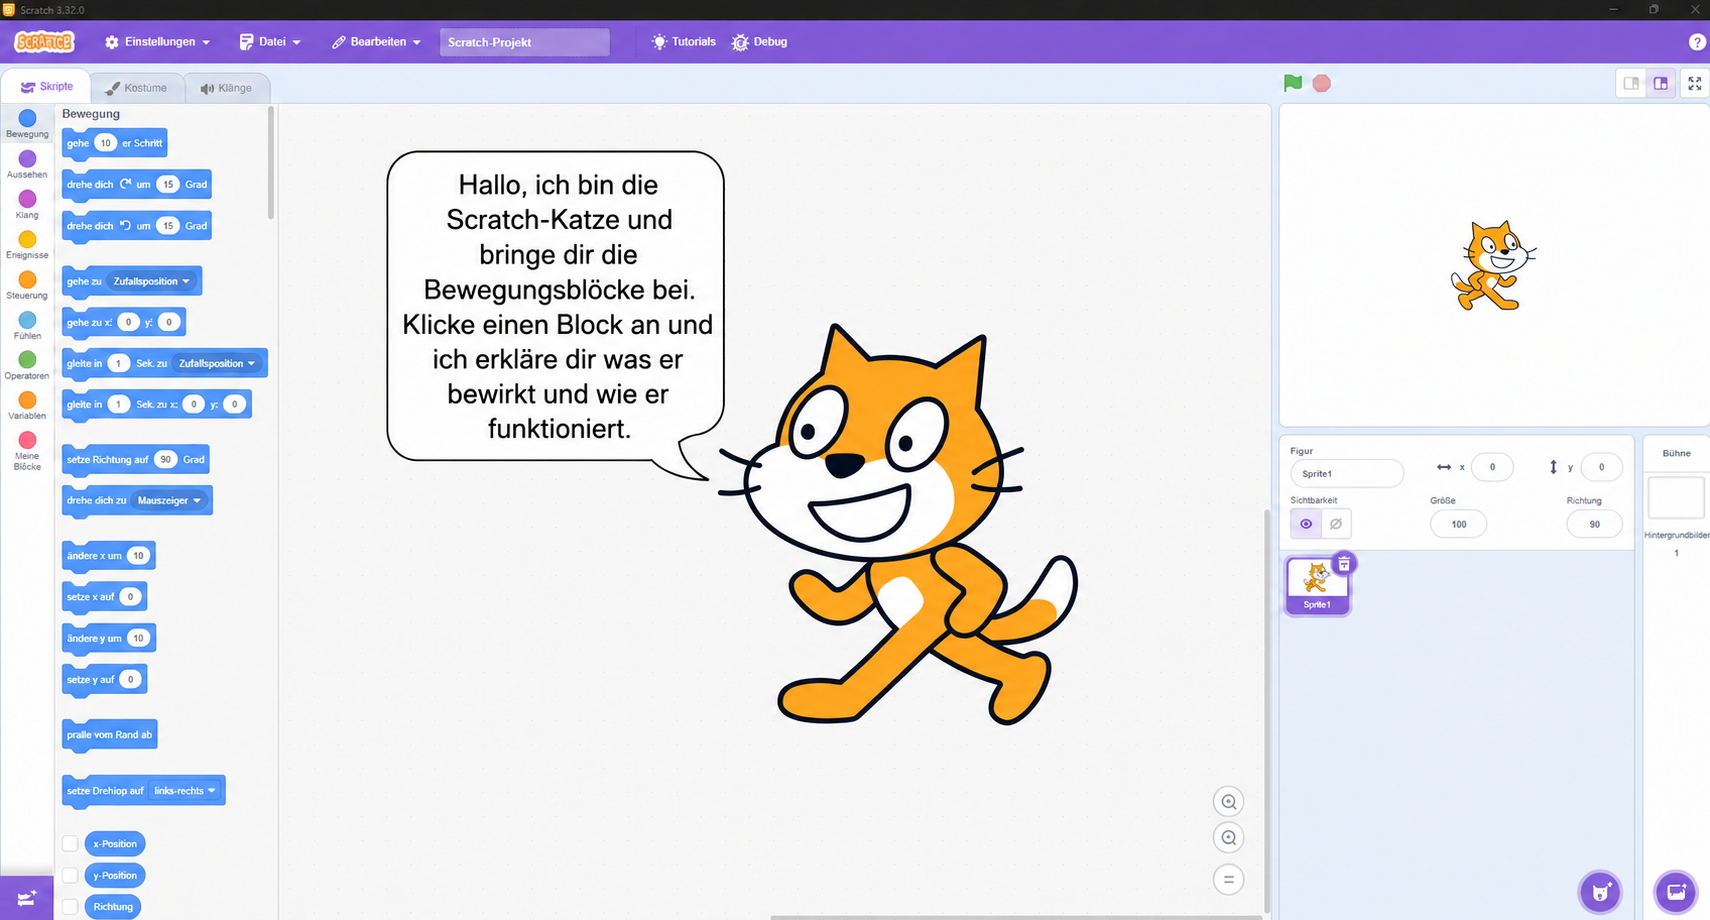Screen dimensions: 1710x920
Task: Open the Debug panel
Action: (760, 42)
